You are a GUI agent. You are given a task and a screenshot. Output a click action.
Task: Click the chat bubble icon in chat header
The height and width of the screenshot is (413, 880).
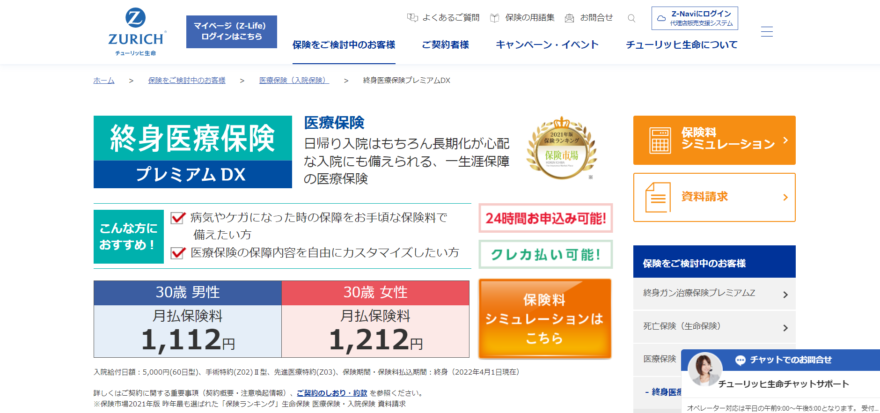click(740, 360)
